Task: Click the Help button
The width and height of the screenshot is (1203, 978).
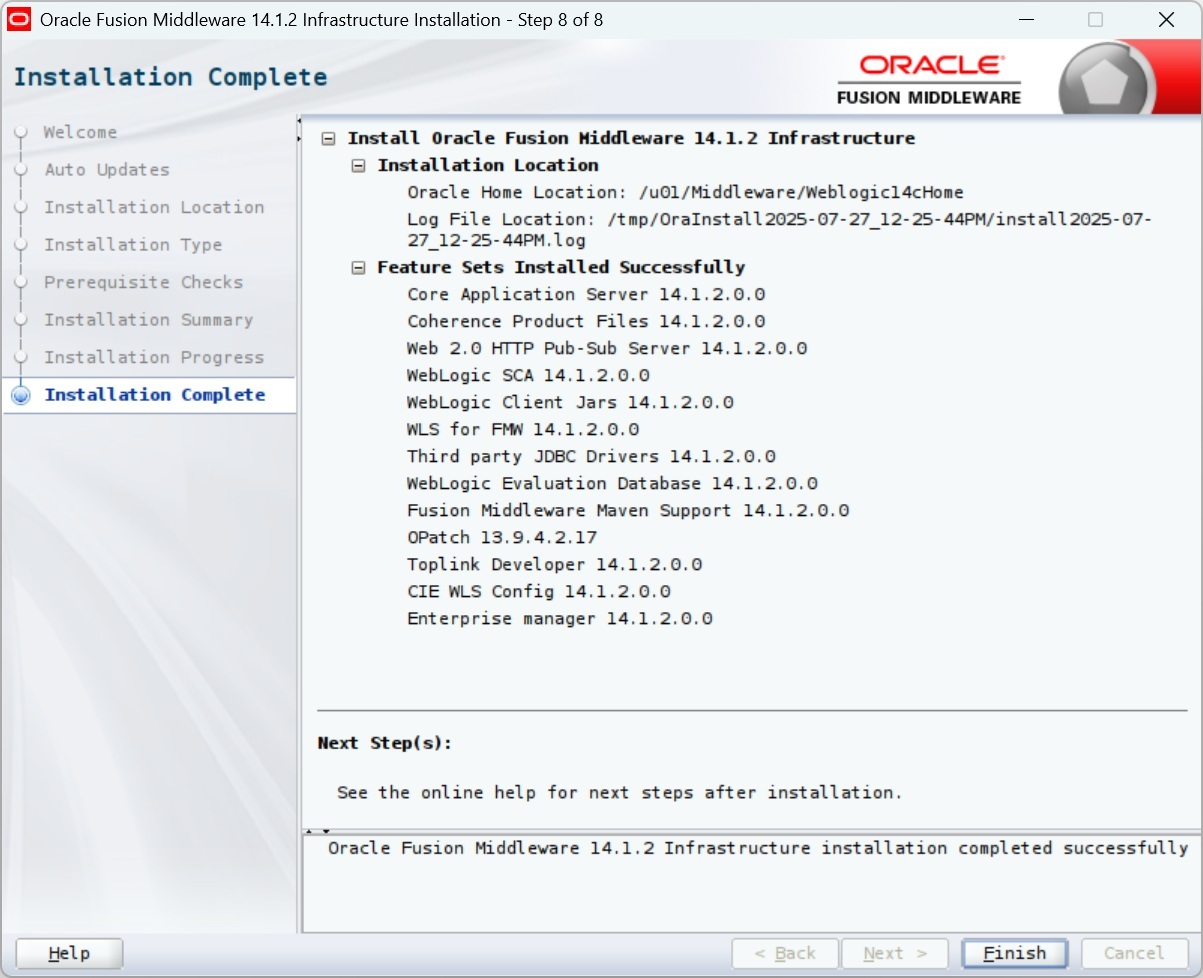Action: point(69,953)
